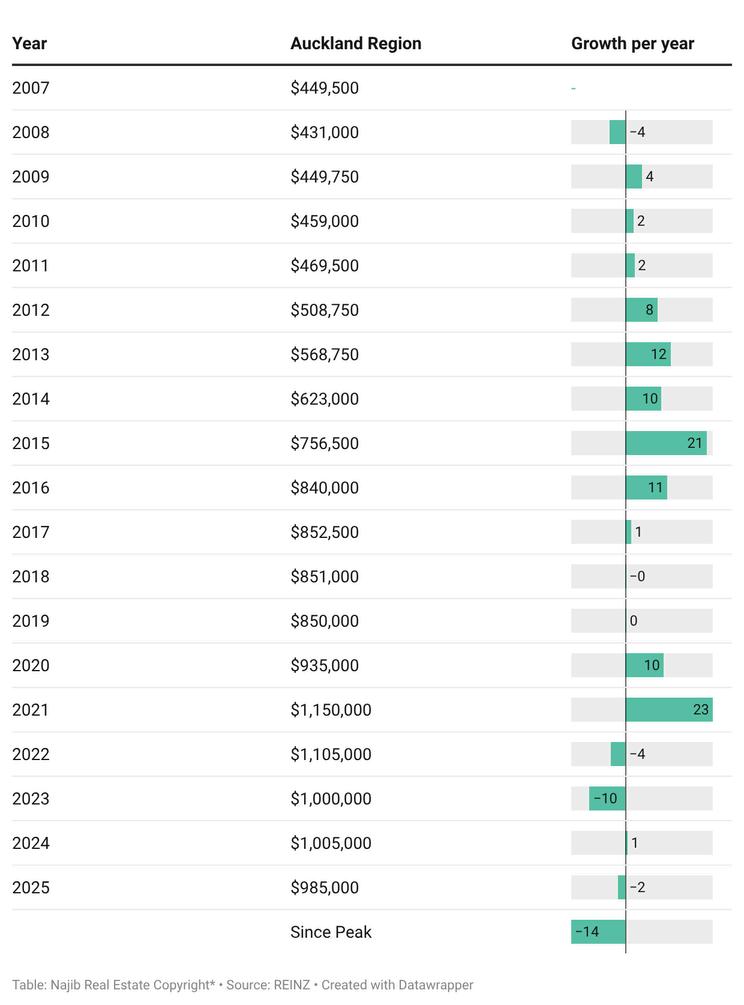Click the Year column header
The height and width of the screenshot is (1005, 744).
tap(30, 44)
